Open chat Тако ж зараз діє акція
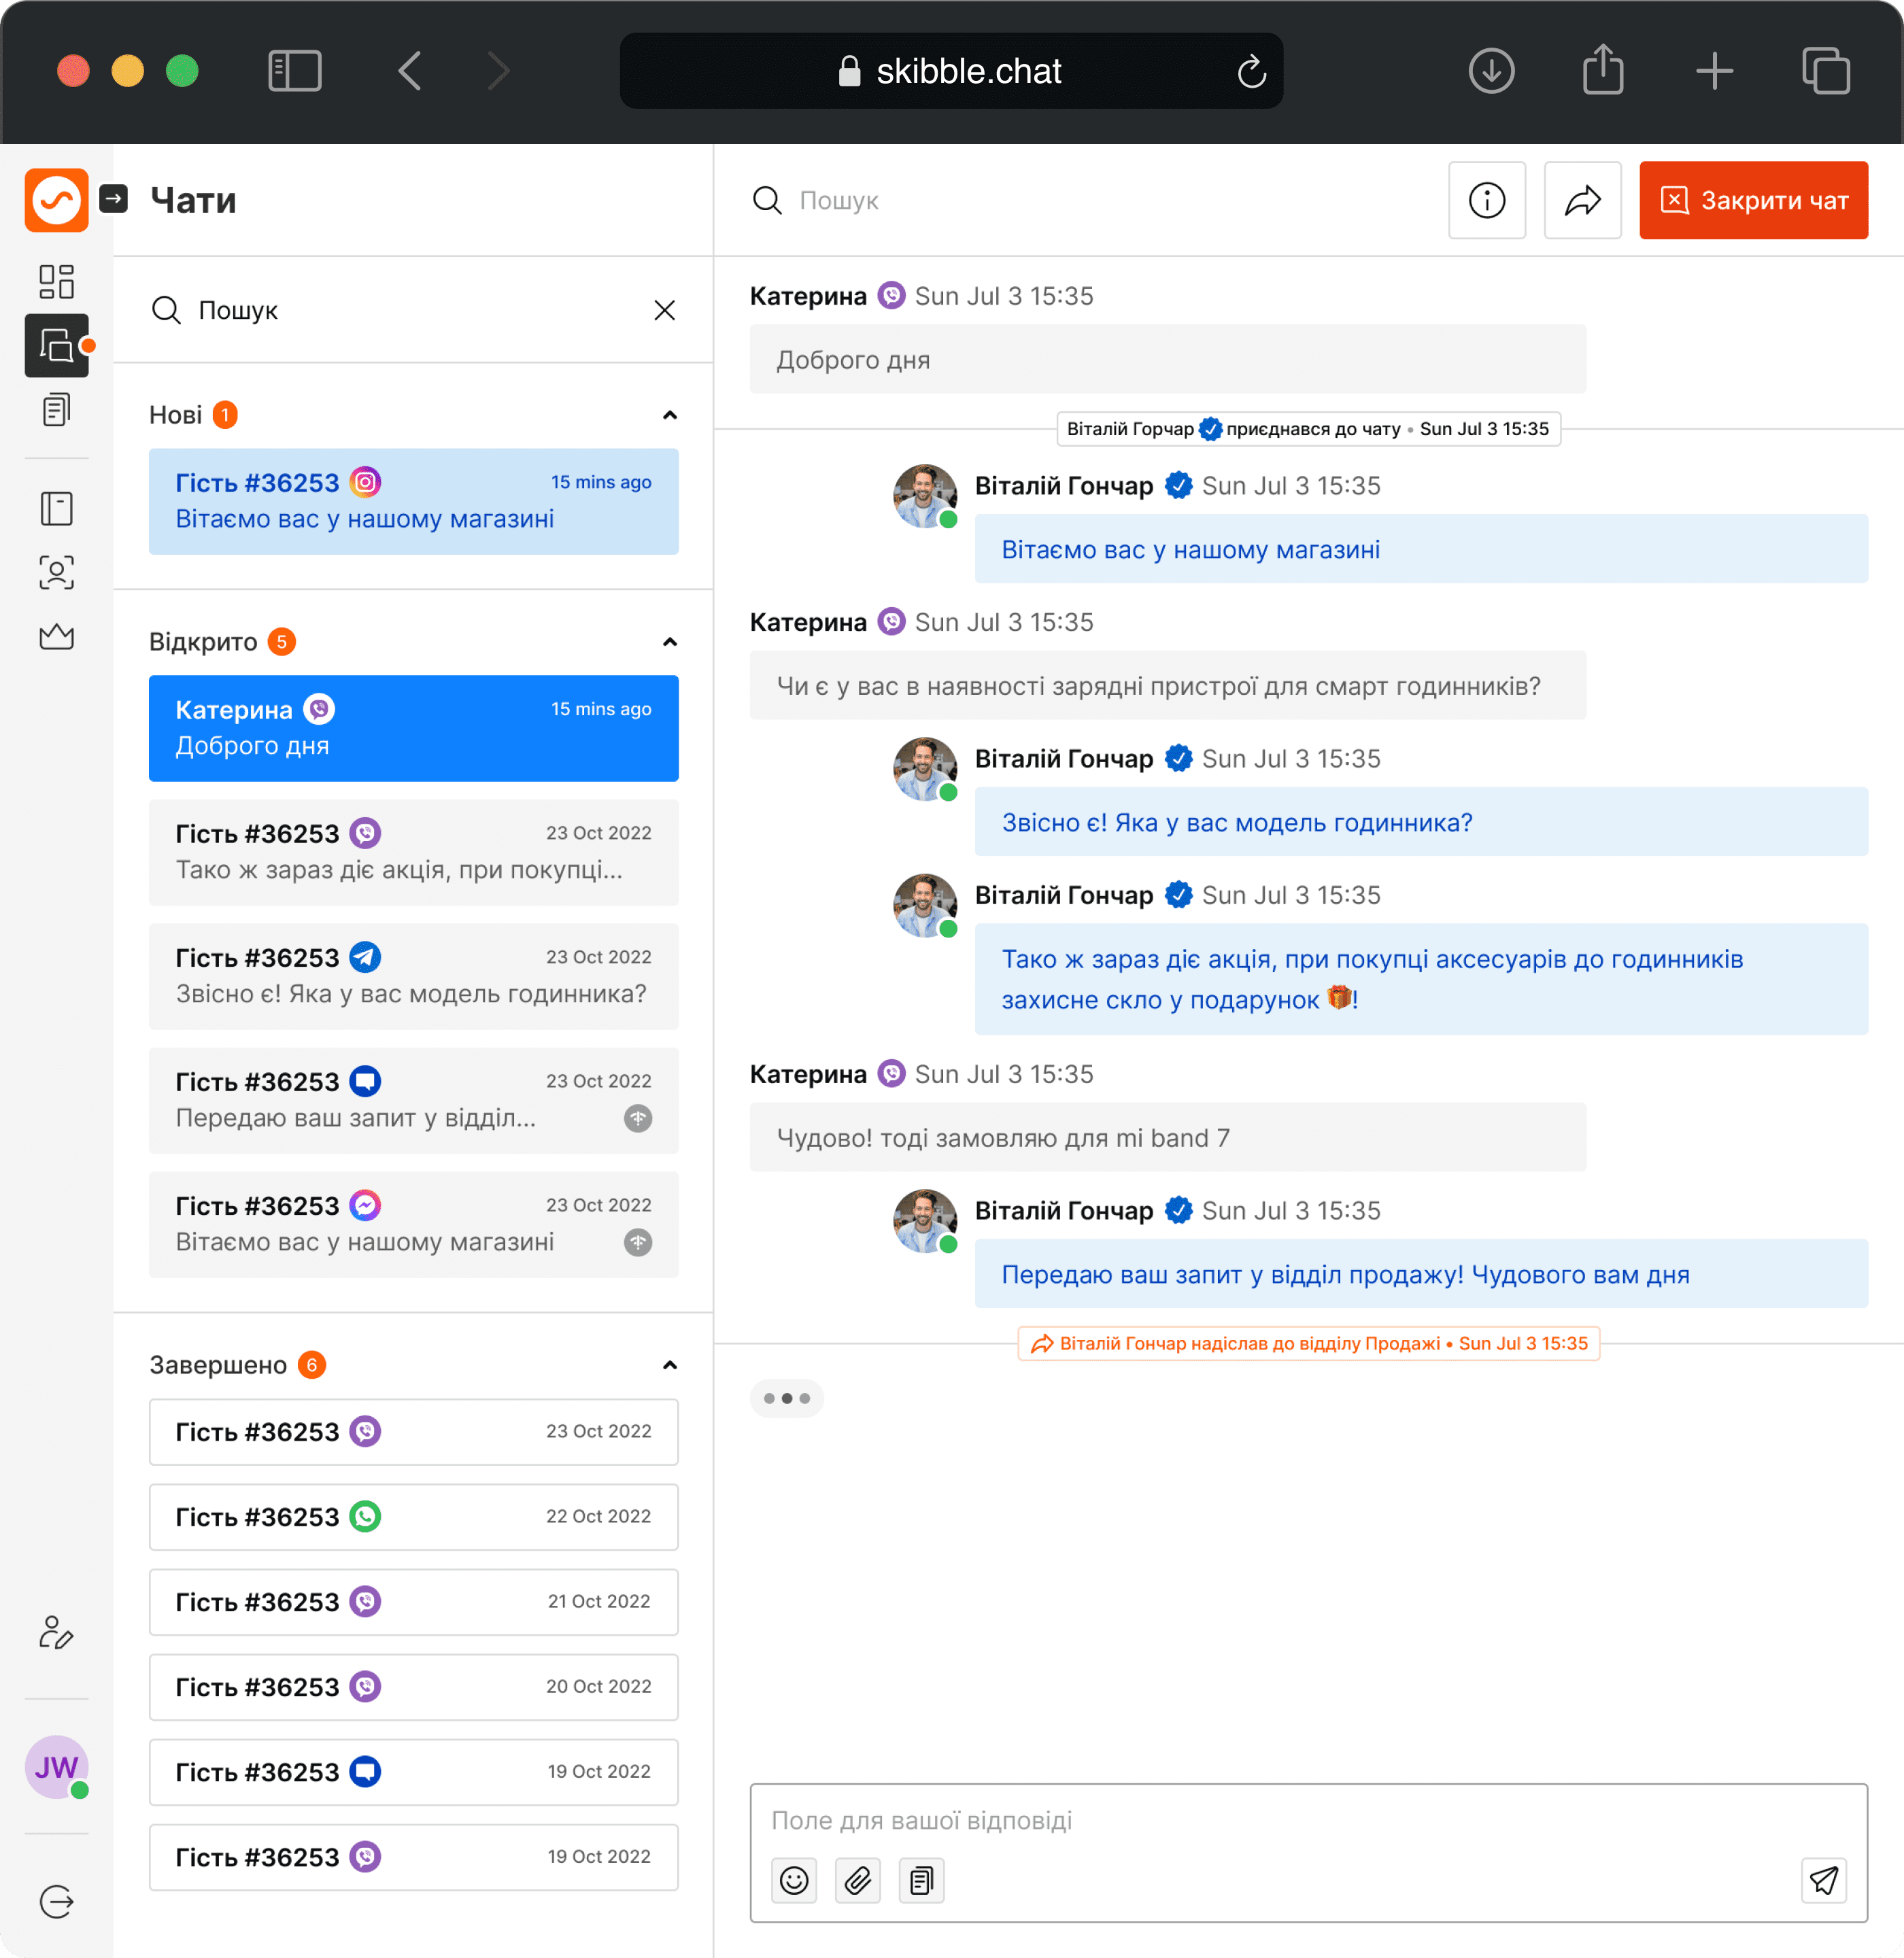1904x1958 pixels. [413, 852]
